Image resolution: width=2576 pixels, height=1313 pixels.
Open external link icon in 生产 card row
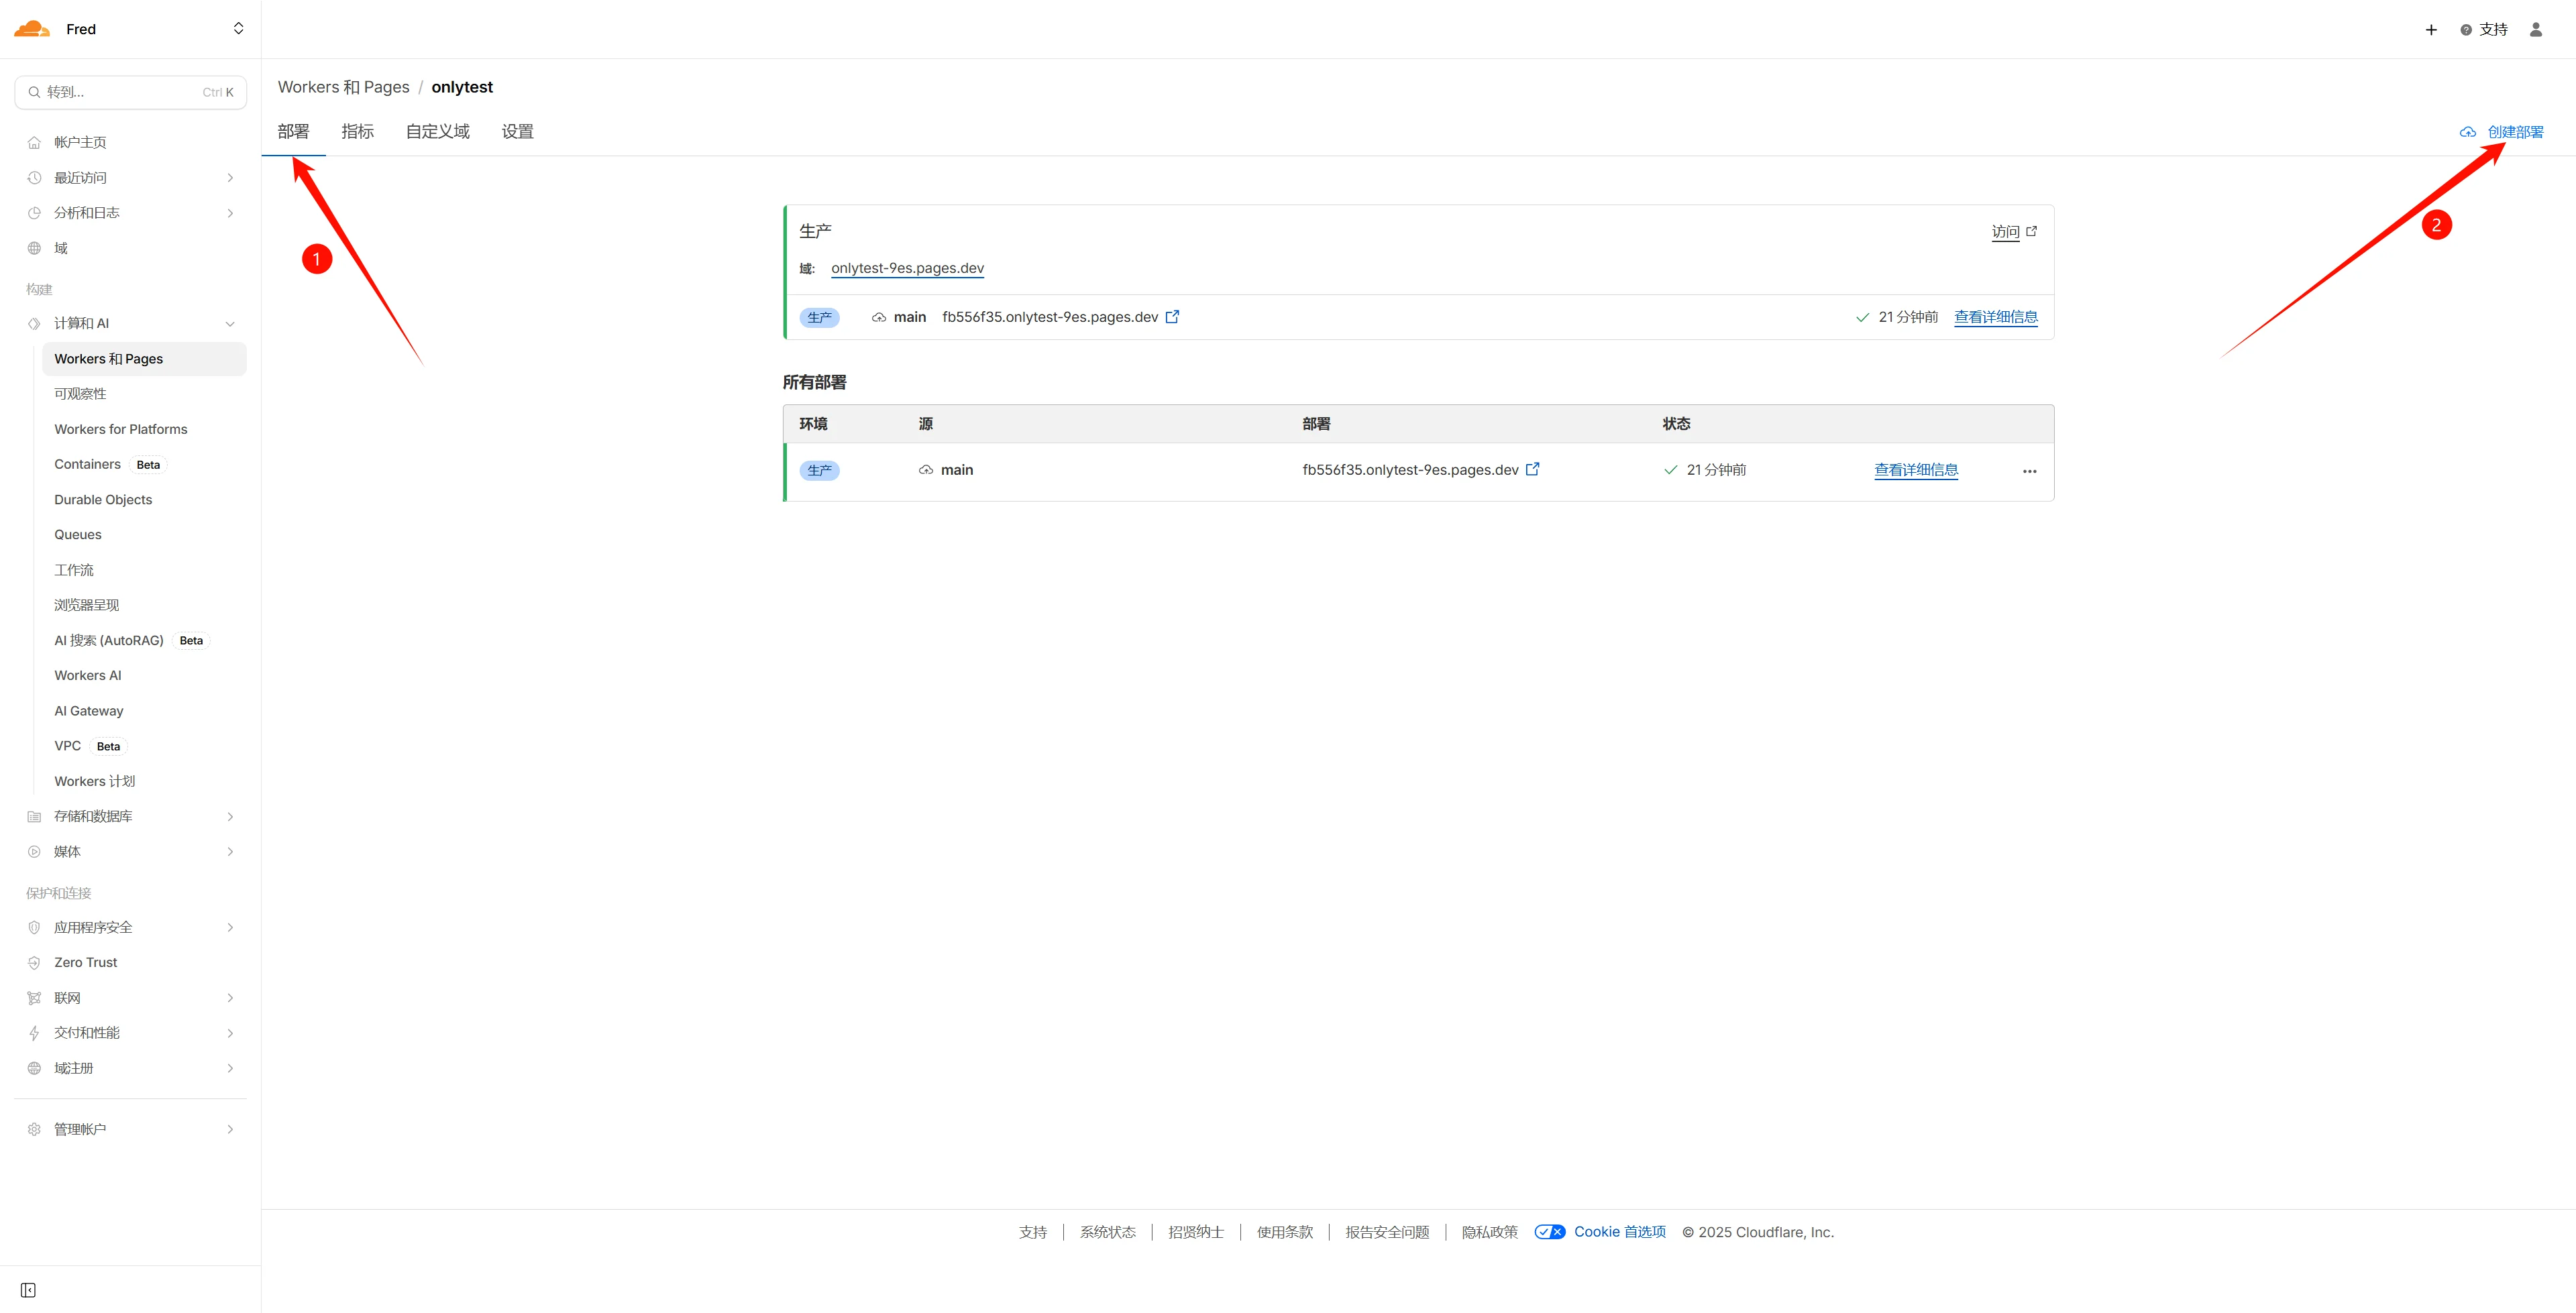click(1172, 317)
